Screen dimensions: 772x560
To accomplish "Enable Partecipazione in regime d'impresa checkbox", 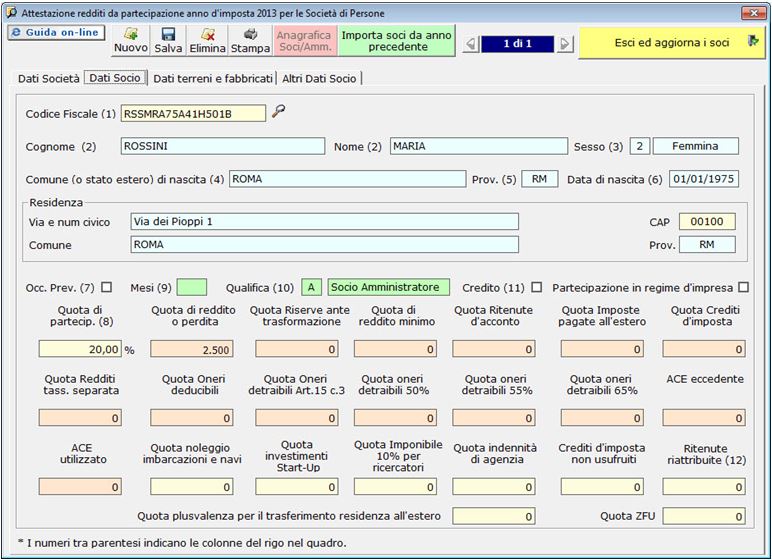I will click(744, 287).
